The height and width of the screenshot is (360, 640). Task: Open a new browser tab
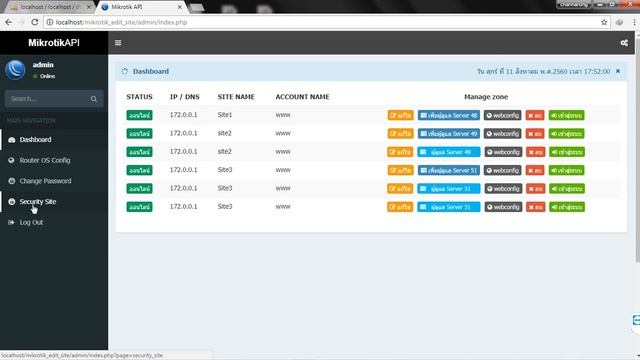click(x=197, y=7)
